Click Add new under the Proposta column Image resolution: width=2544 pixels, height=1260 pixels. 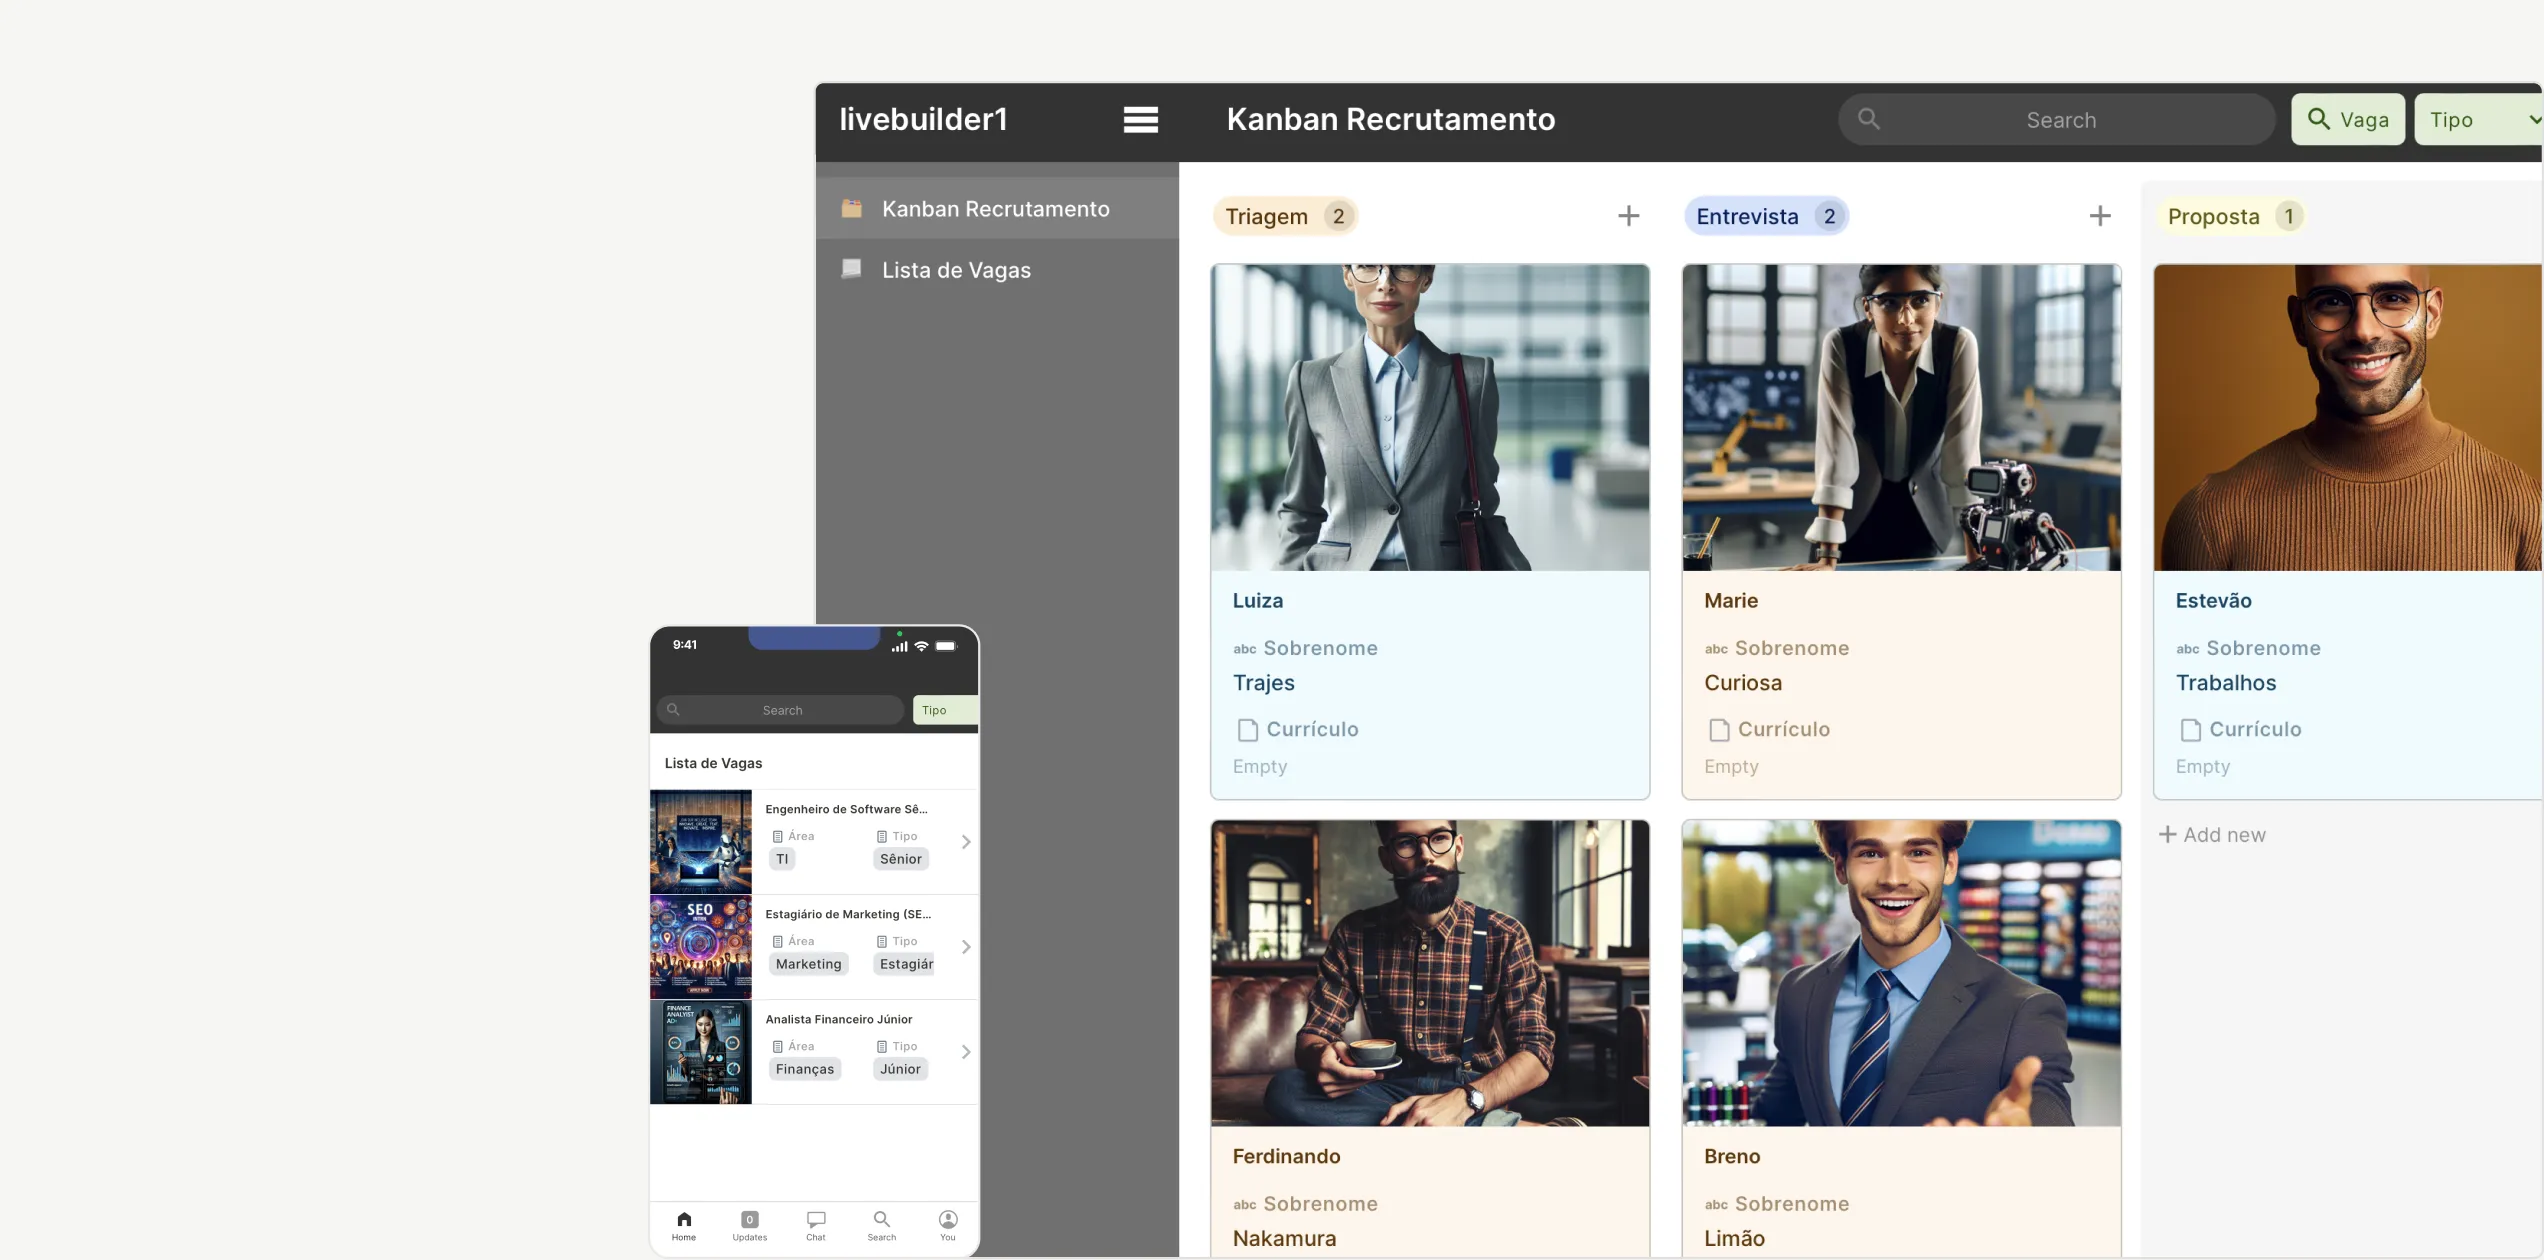[x=2212, y=835]
